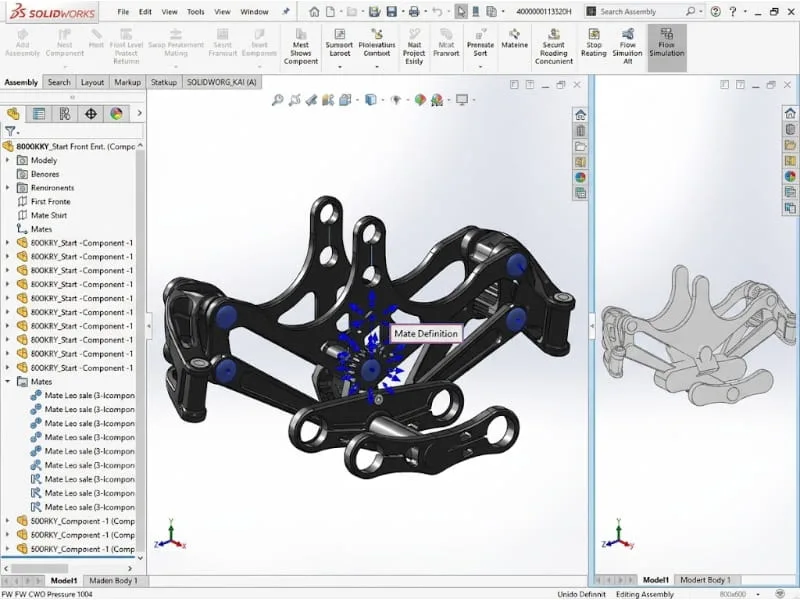
Task: Open the File menu
Action: tap(123, 12)
